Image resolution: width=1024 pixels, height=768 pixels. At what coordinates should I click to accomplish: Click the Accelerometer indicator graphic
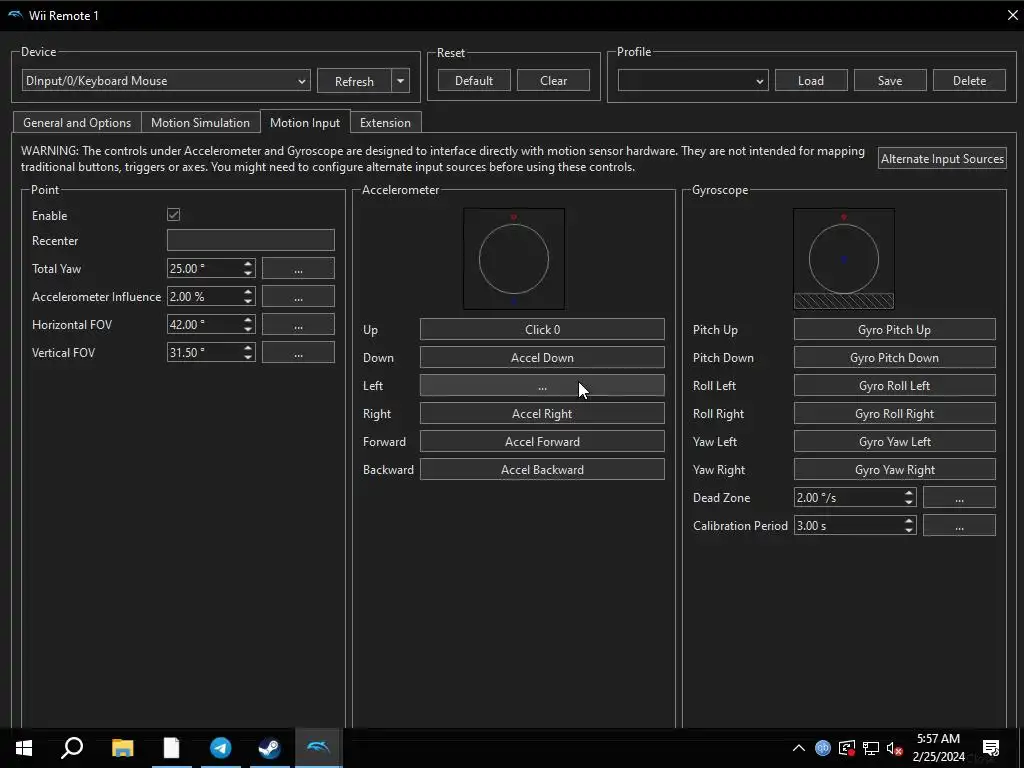tap(514, 259)
